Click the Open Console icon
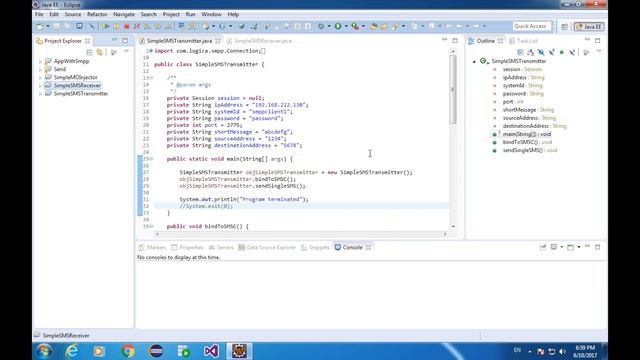640x360 pixels. pyautogui.click(x=571, y=247)
